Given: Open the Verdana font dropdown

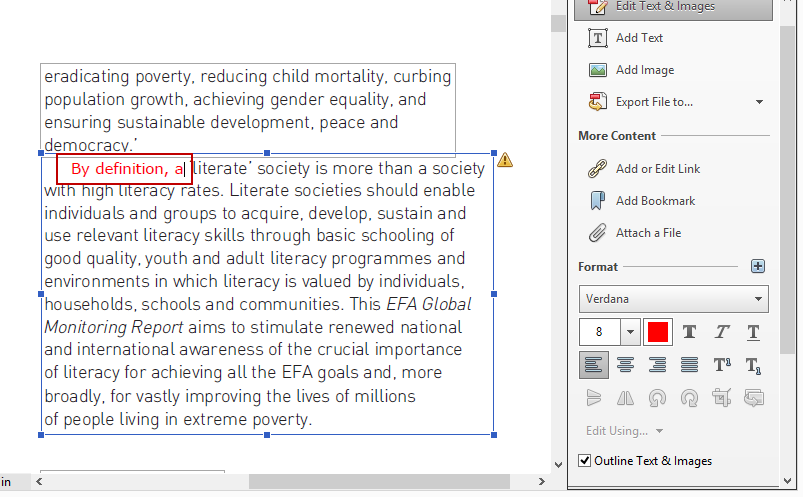Looking at the screenshot, I should tap(673, 299).
